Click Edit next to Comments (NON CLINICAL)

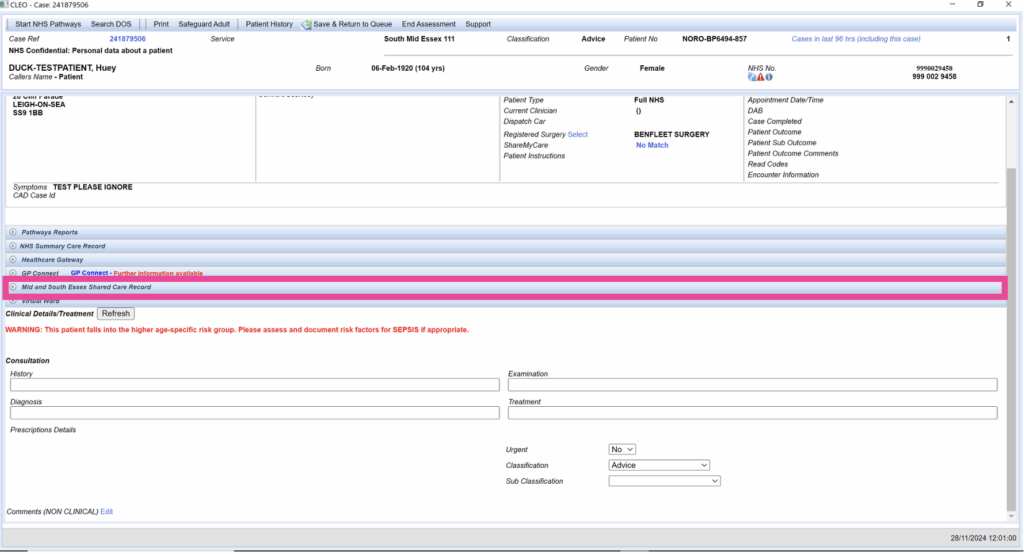(x=106, y=512)
